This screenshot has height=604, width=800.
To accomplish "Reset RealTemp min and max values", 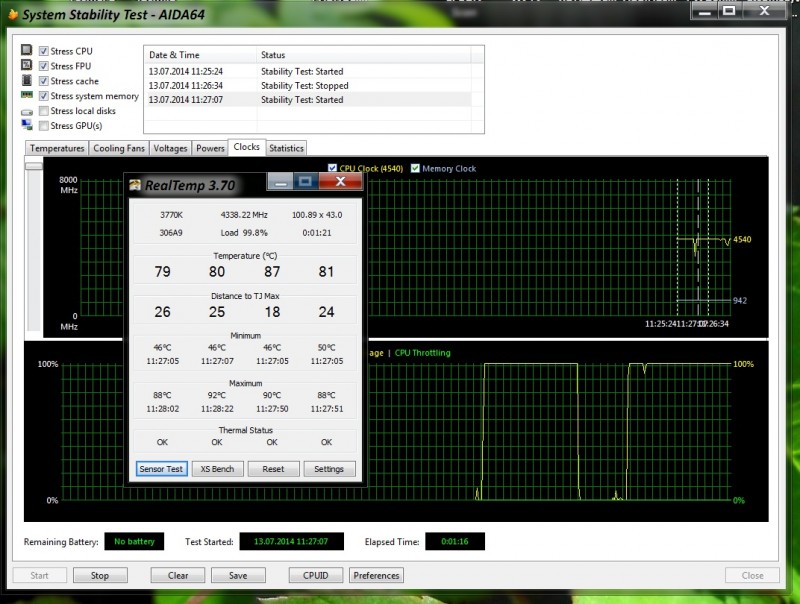I will [273, 469].
